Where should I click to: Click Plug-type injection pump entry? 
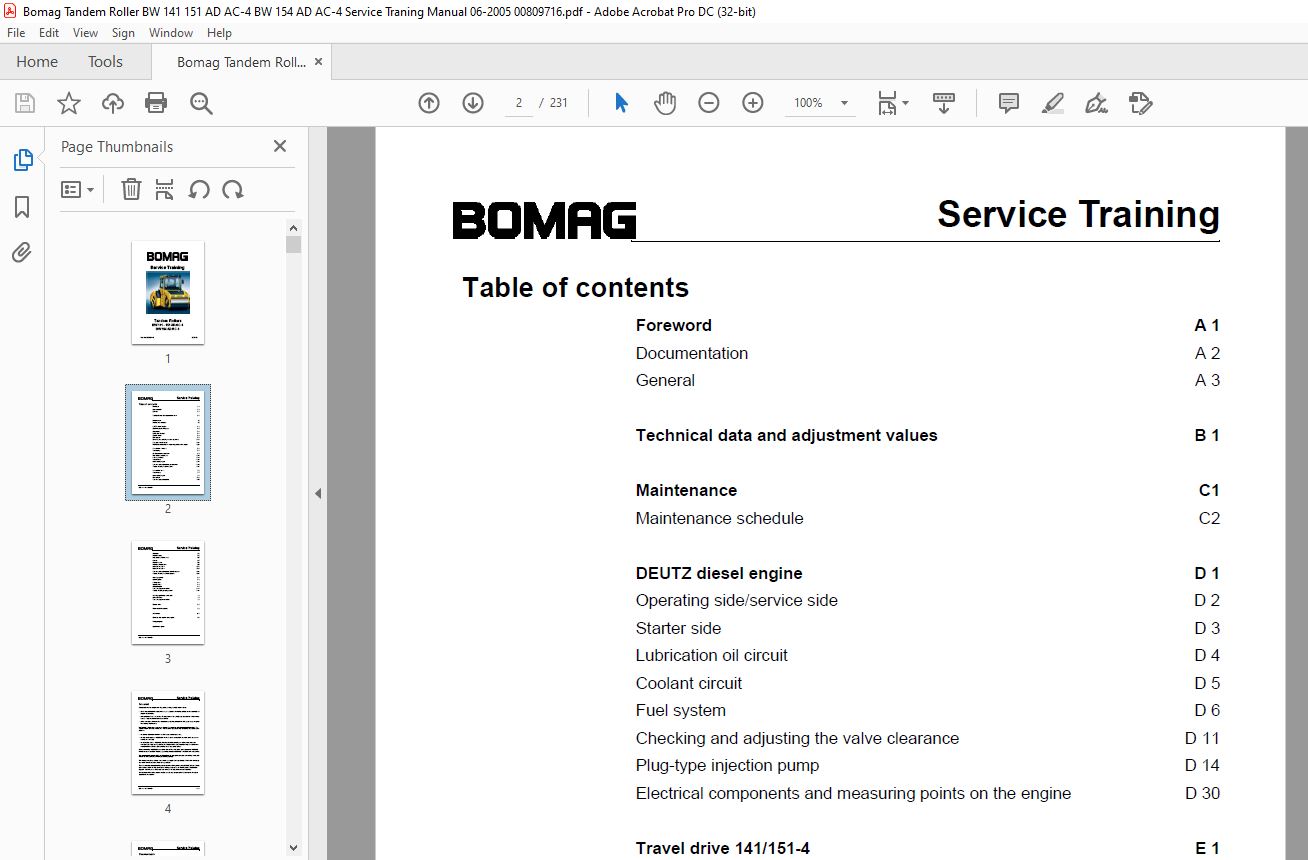tap(728, 765)
